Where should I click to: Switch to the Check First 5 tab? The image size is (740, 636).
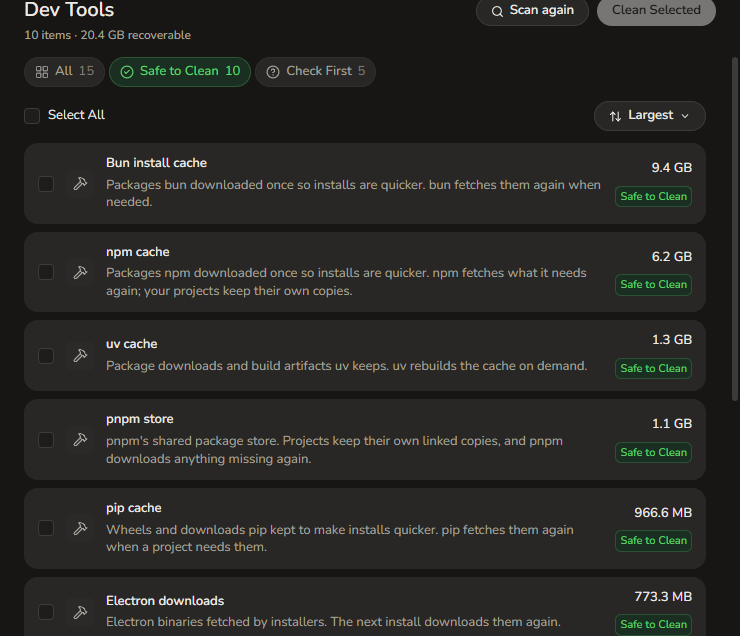pyautogui.click(x=315, y=72)
